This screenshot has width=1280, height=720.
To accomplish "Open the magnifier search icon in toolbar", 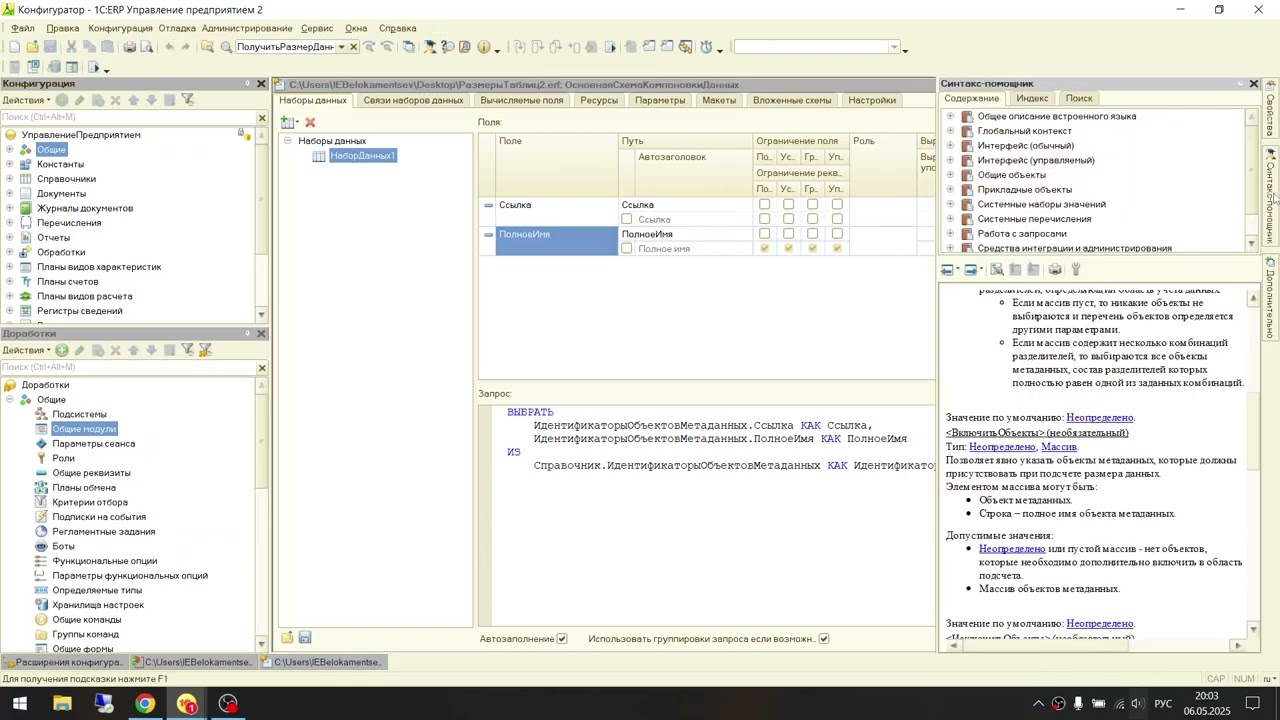I will (x=226, y=47).
